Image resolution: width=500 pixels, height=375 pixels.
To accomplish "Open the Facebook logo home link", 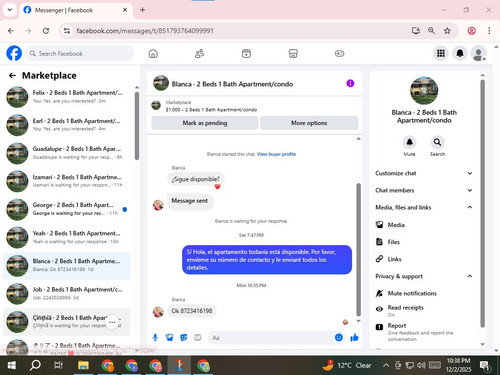I will (14, 53).
